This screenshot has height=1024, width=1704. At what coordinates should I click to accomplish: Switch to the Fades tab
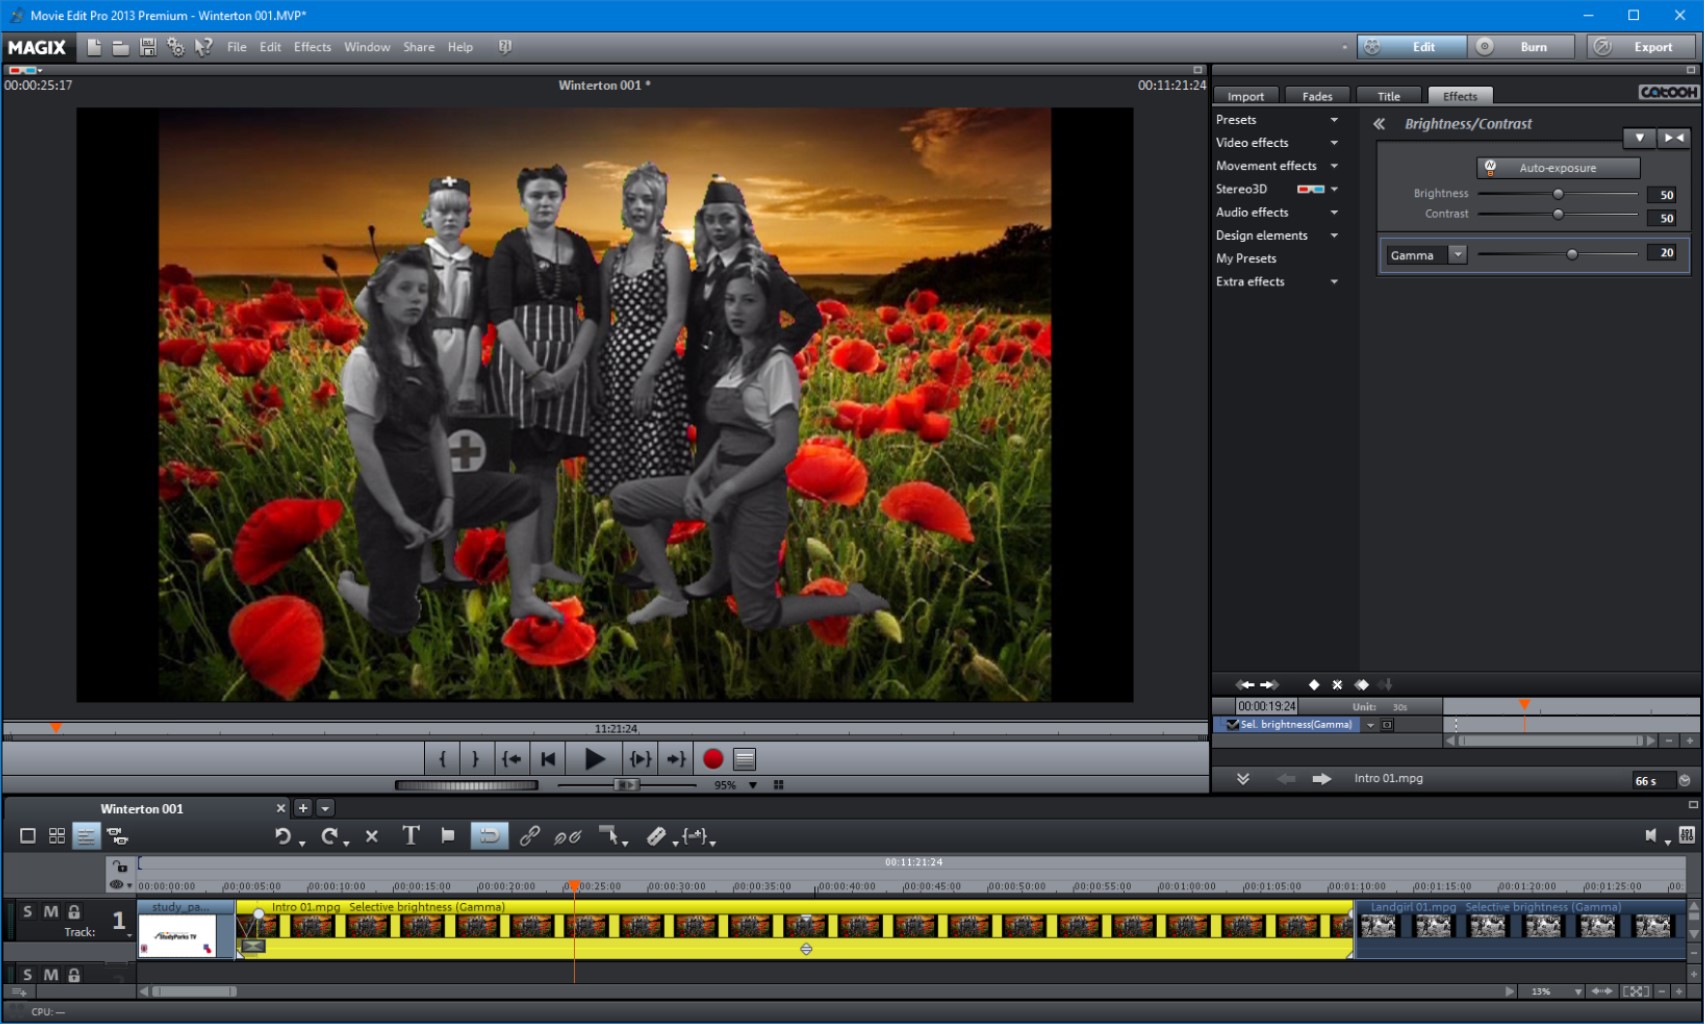click(x=1317, y=96)
